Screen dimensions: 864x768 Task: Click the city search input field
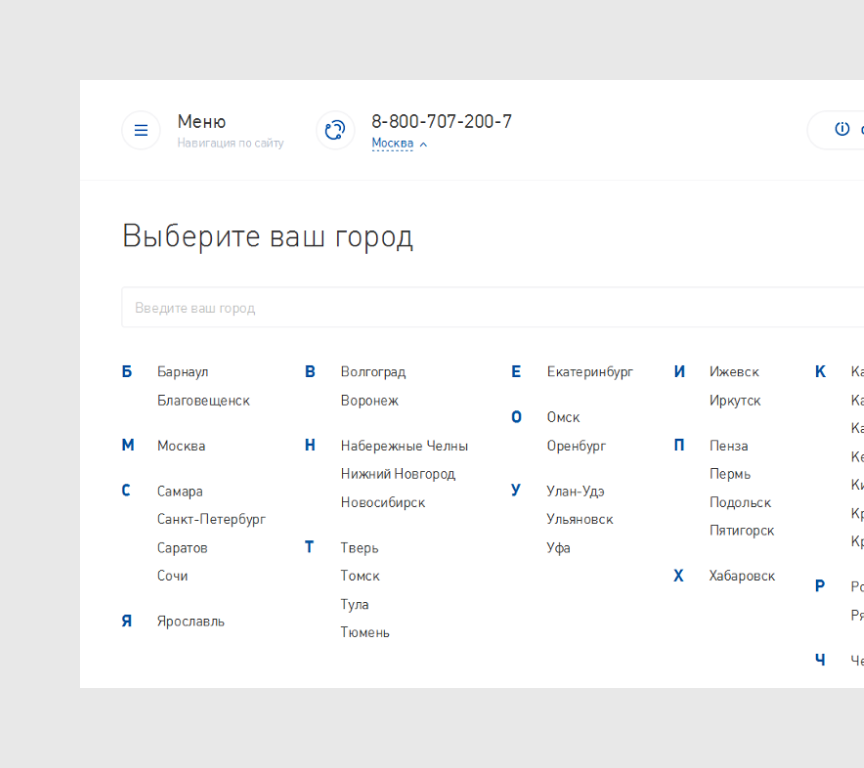[490, 308]
